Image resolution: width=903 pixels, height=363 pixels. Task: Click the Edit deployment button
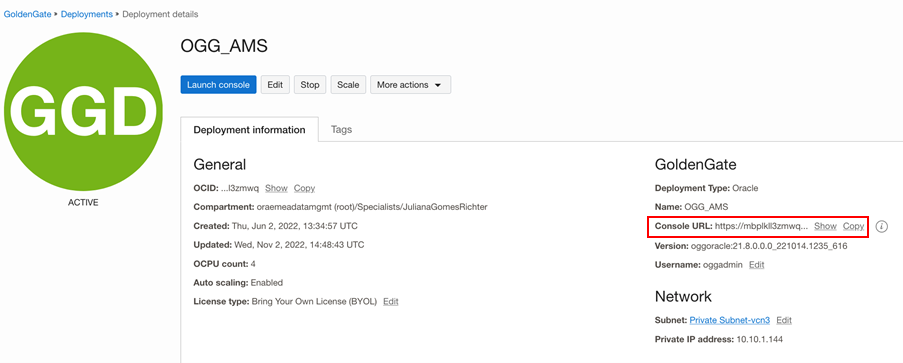[275, 85]
